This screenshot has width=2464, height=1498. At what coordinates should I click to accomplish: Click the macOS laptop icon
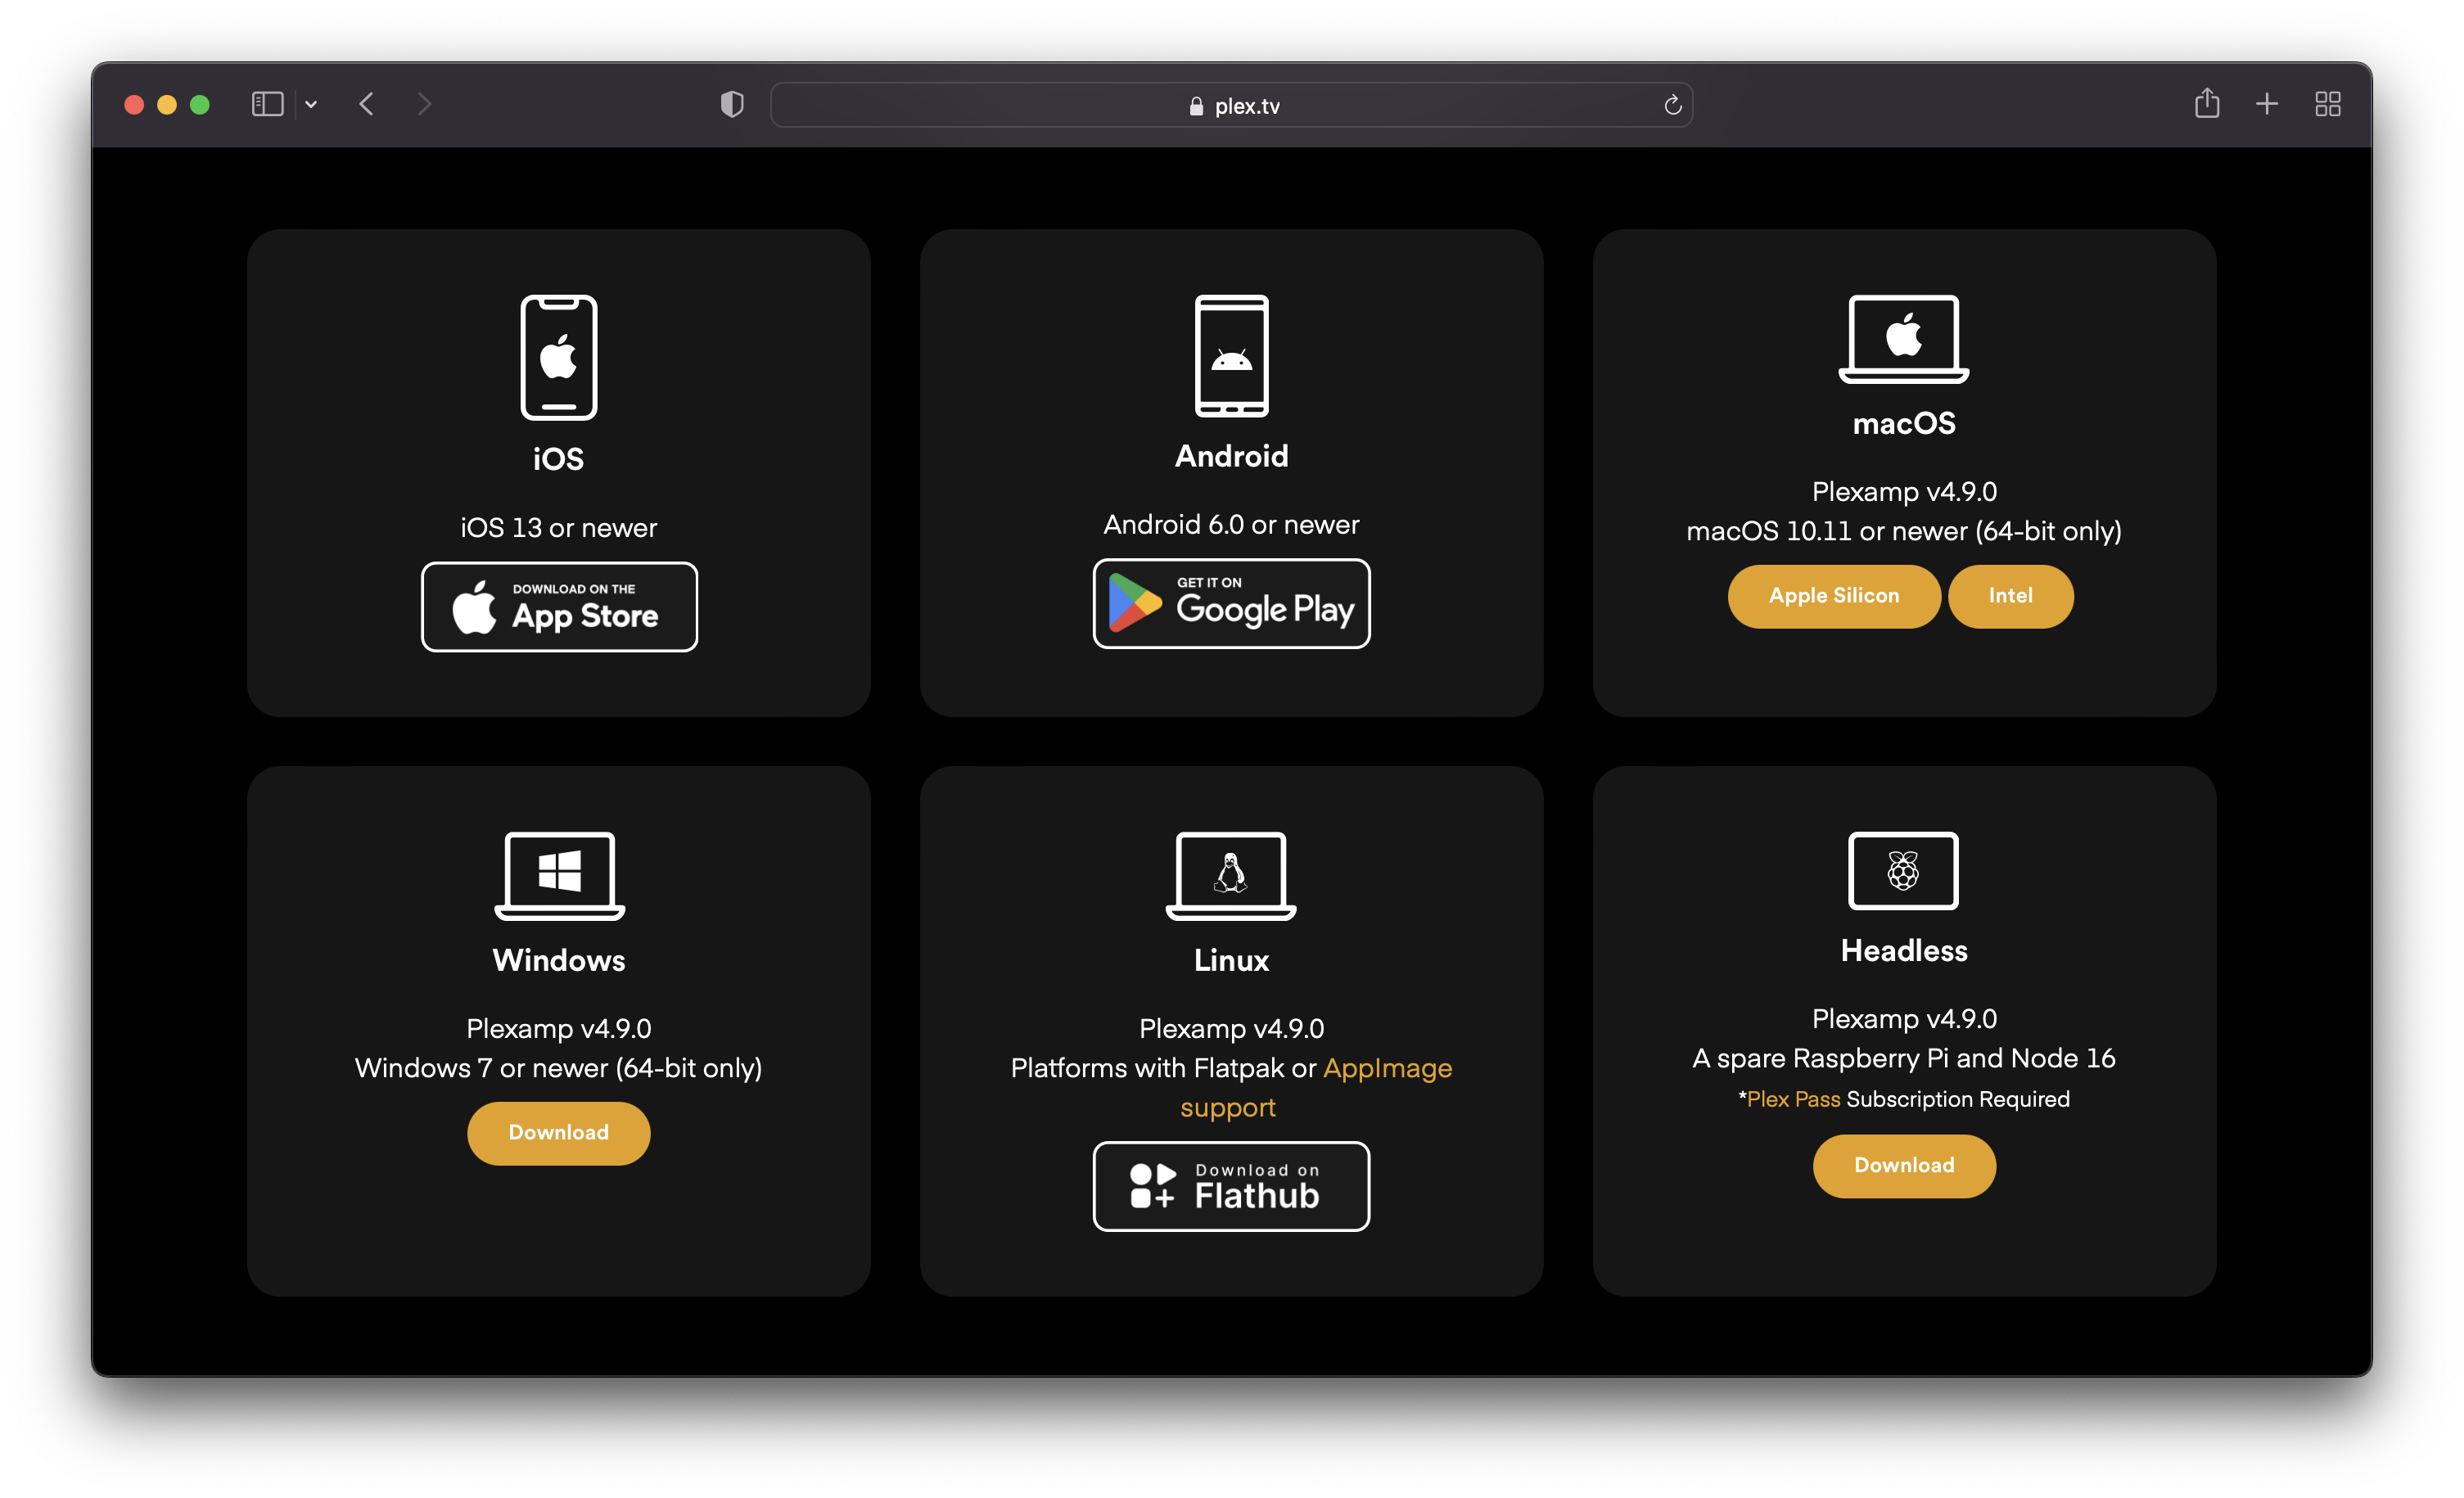tap(1903, 338)
